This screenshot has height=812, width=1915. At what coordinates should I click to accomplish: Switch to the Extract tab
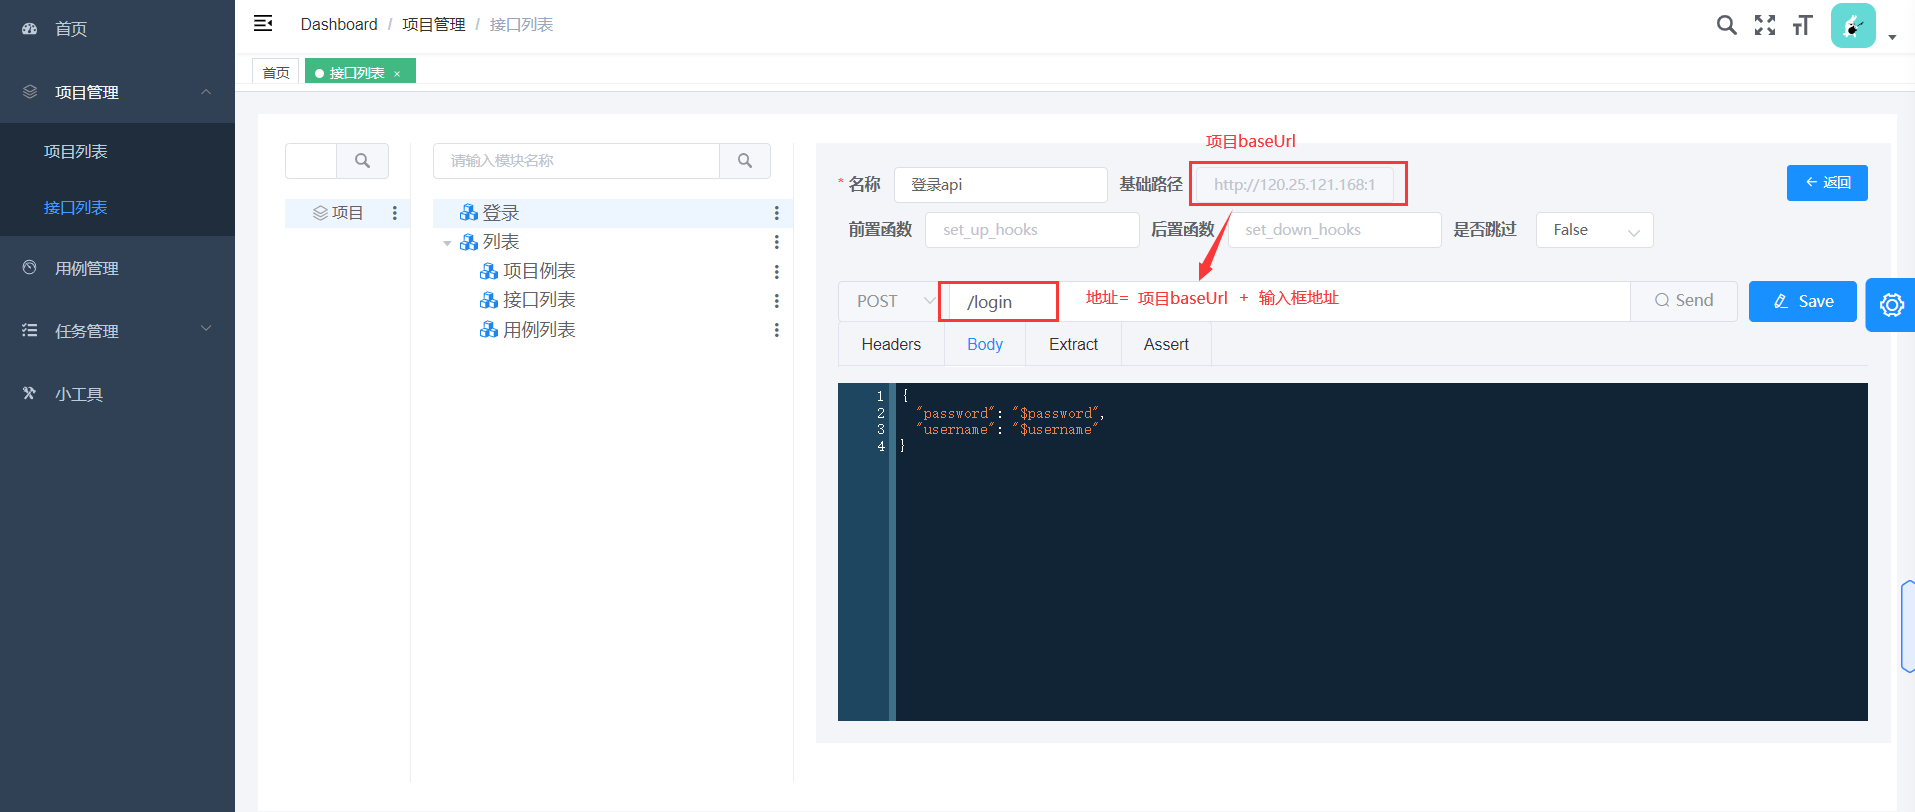pyautogui.click(x=1073, y=344)
